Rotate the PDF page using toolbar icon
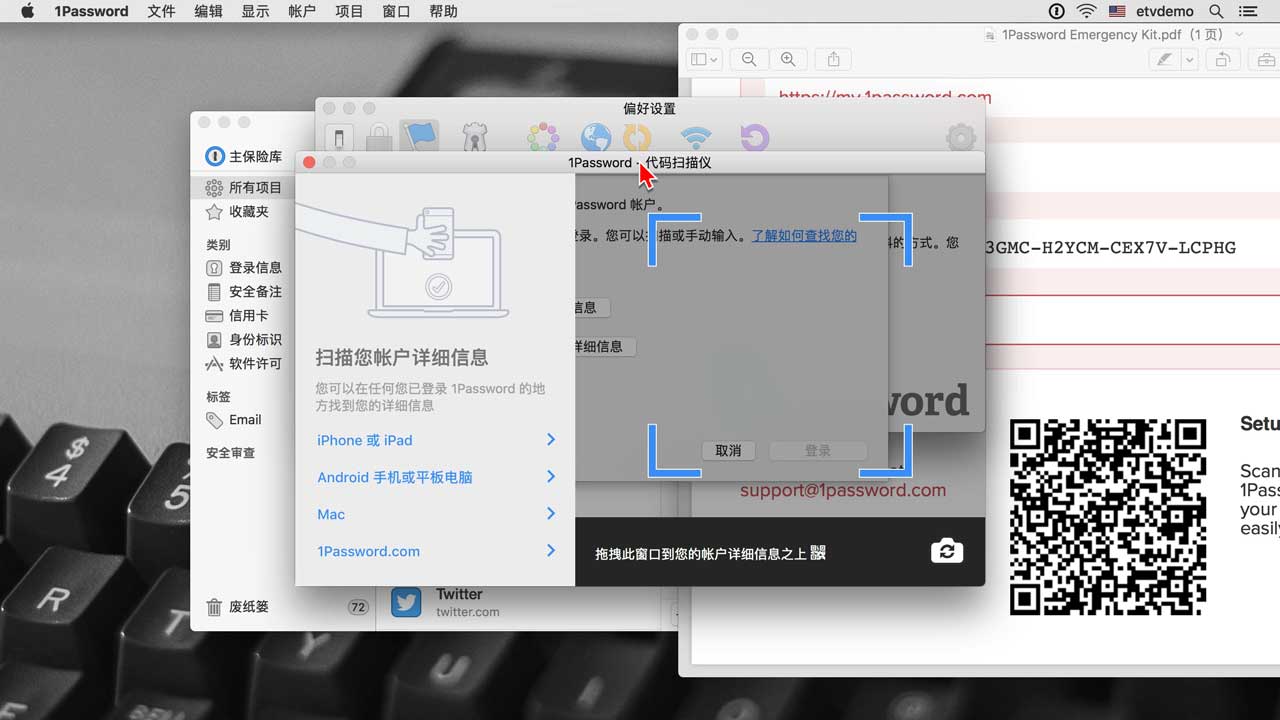This screenshot has width=1280, height=720. [x=1222, y=60]
